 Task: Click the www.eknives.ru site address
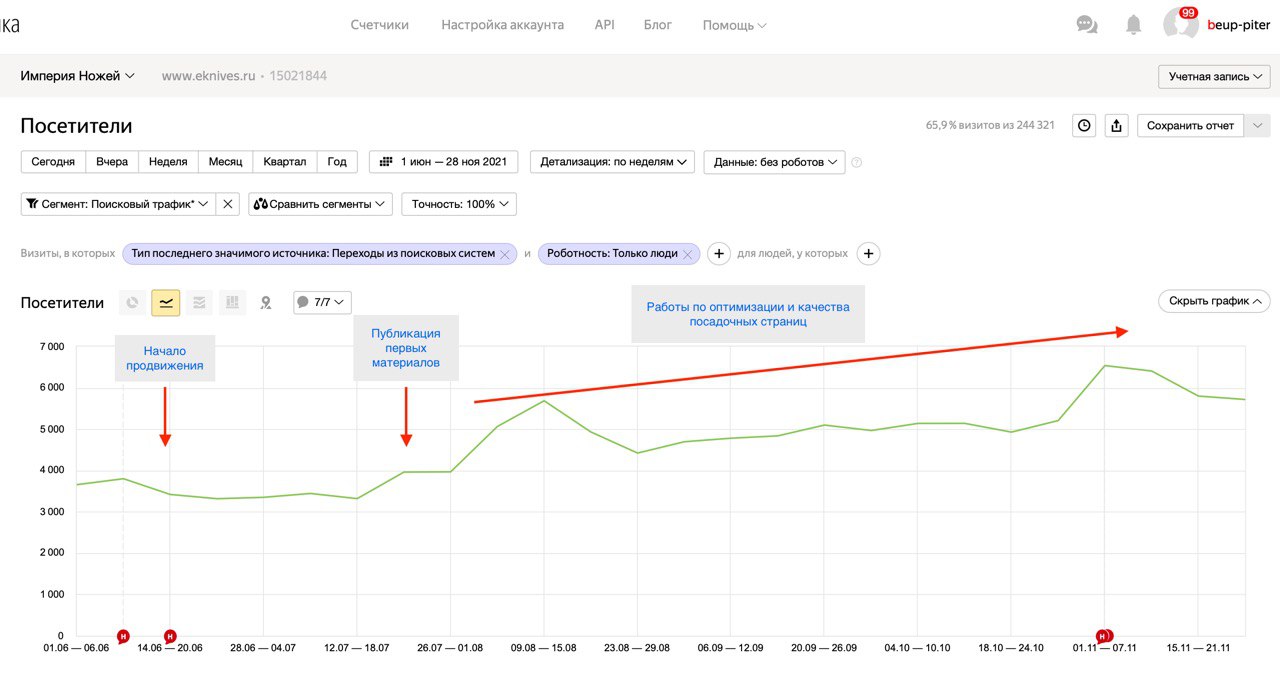(208, 76)
